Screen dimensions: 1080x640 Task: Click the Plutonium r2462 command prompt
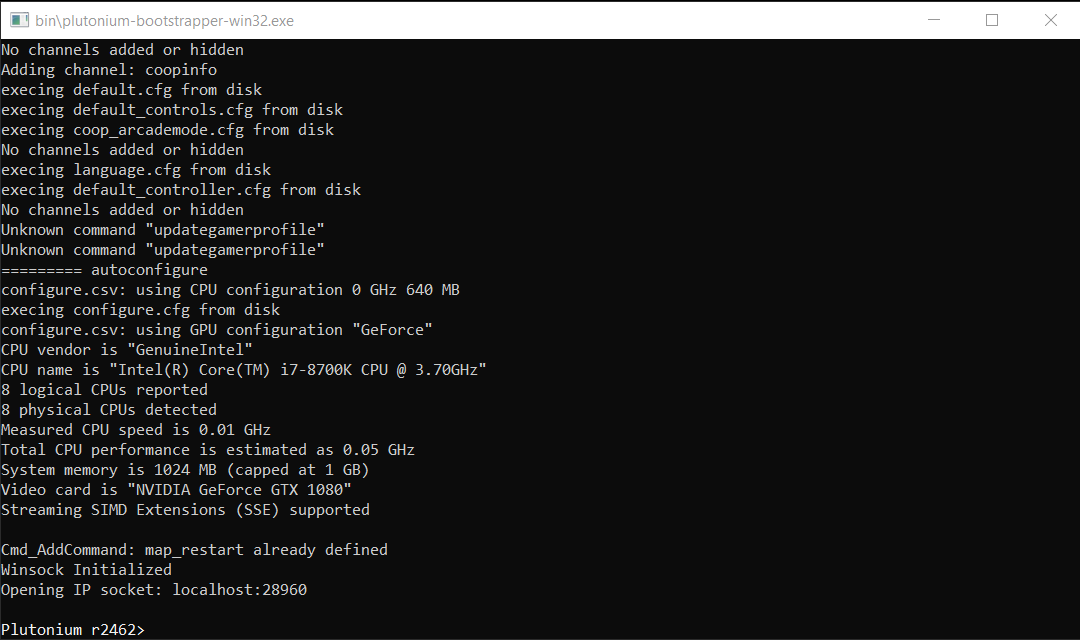pyautogui.click(x=73, y=630)
